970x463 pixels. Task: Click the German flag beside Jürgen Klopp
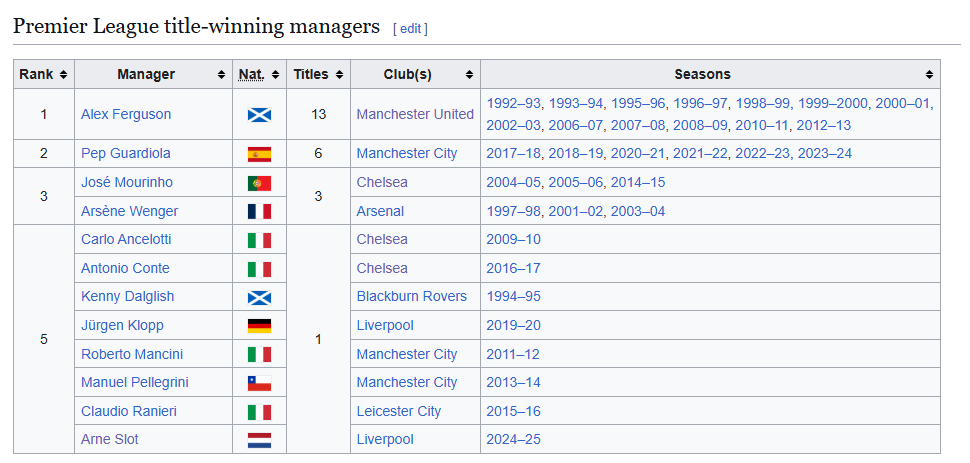click(x=259, y=326)
